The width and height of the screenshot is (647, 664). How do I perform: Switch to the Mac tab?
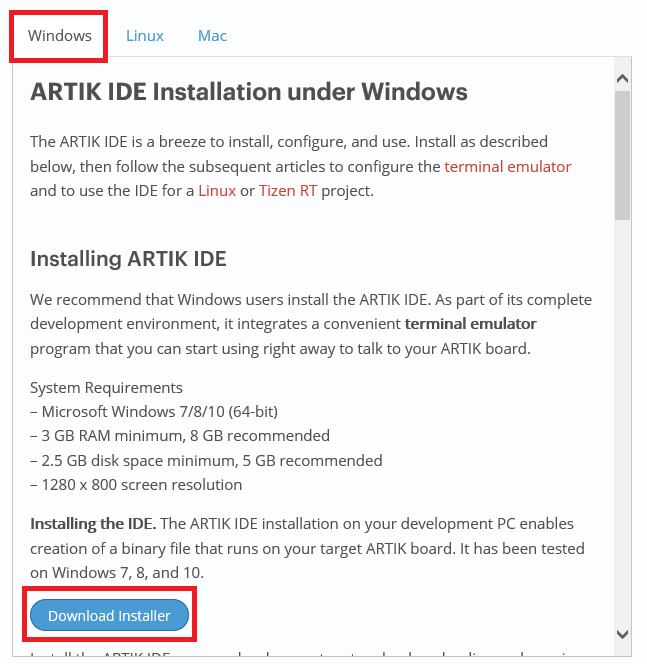click(x=212, y=36)
